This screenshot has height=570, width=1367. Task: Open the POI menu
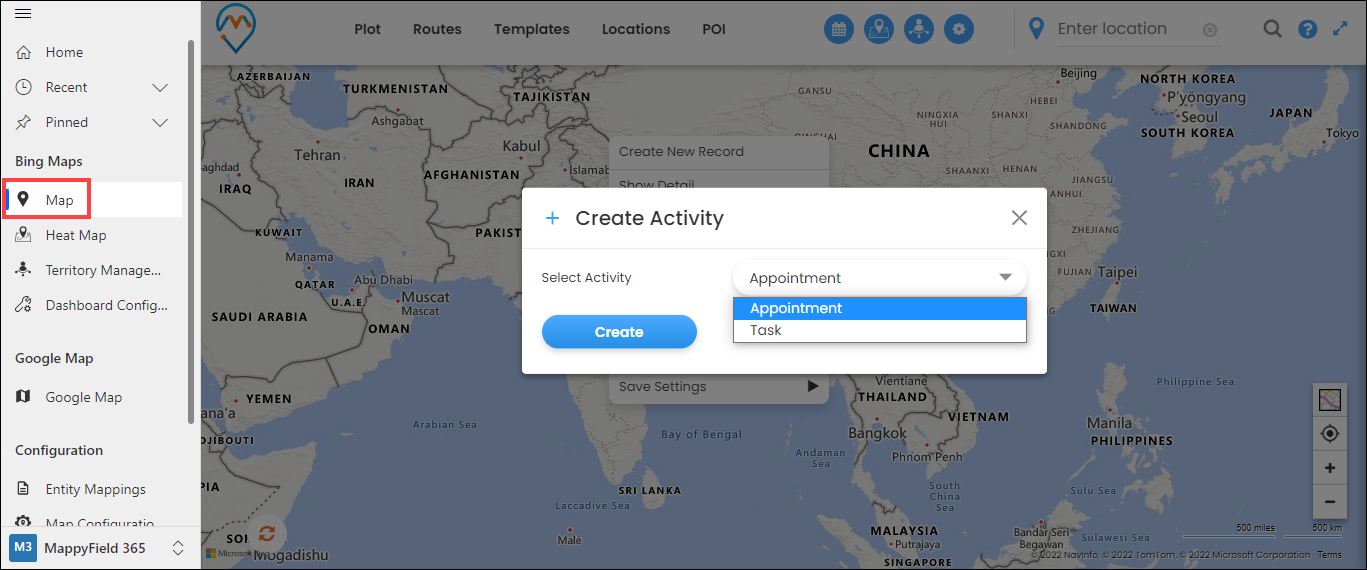coord(714,29)
